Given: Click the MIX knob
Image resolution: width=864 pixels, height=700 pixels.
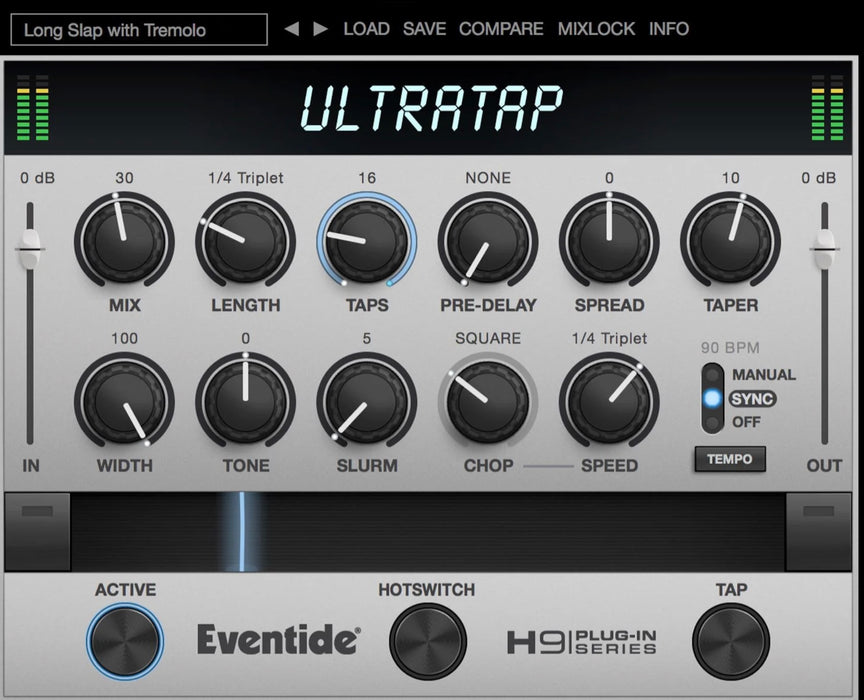Looking at the screenshot, I should click(x=124, y=240).
